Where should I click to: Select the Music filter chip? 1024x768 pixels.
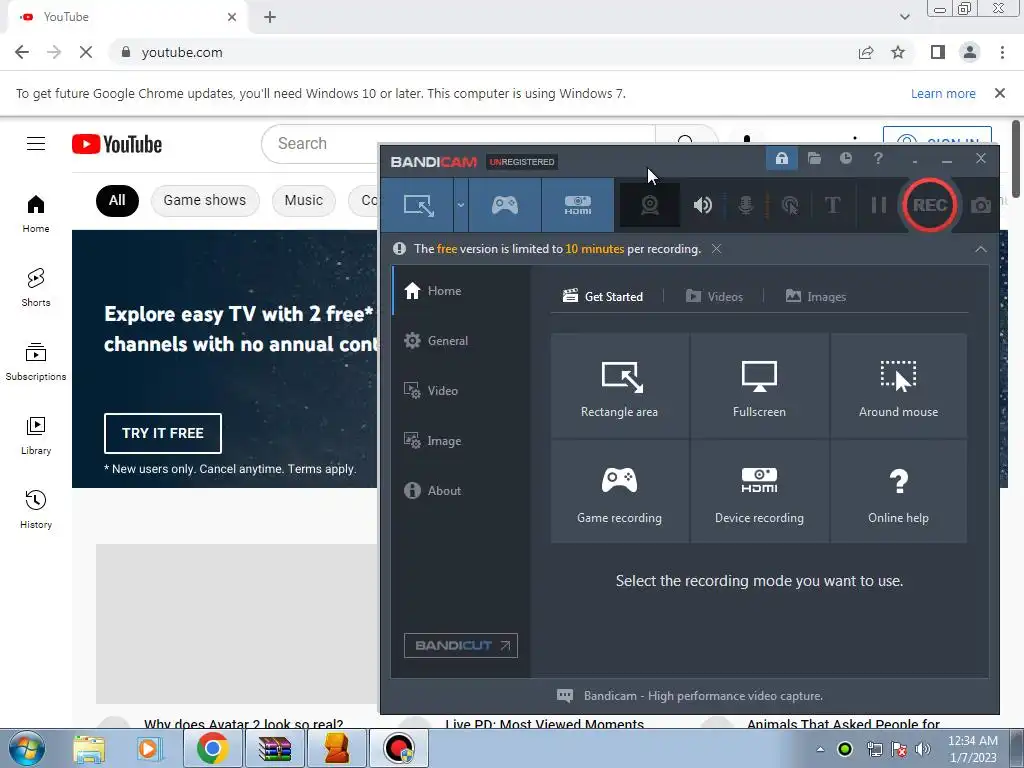(304, 200)
